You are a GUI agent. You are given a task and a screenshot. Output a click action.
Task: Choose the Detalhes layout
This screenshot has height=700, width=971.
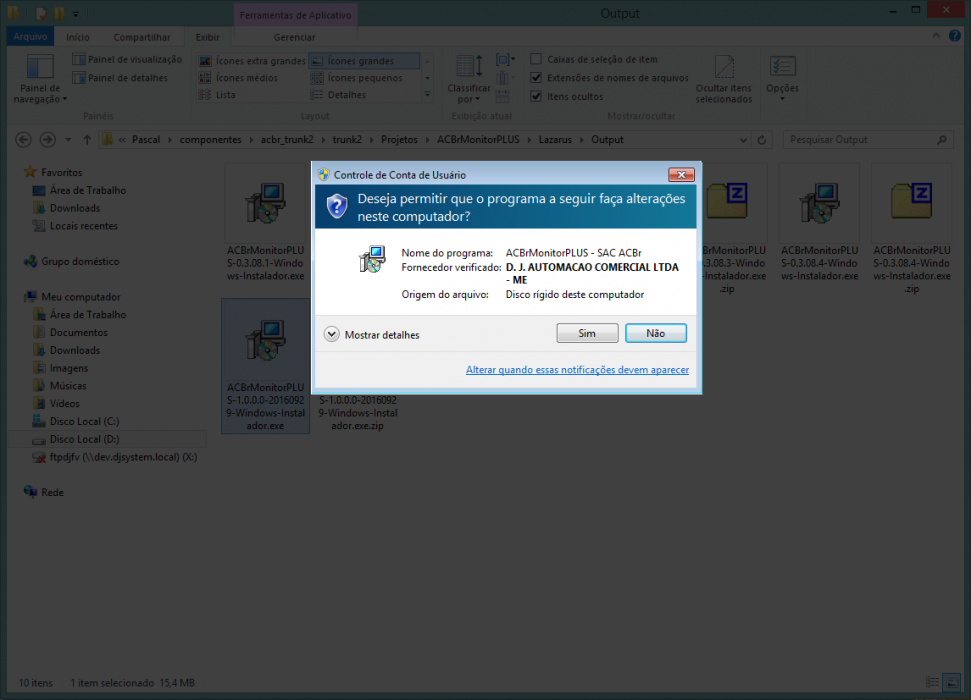pos(338,95)
